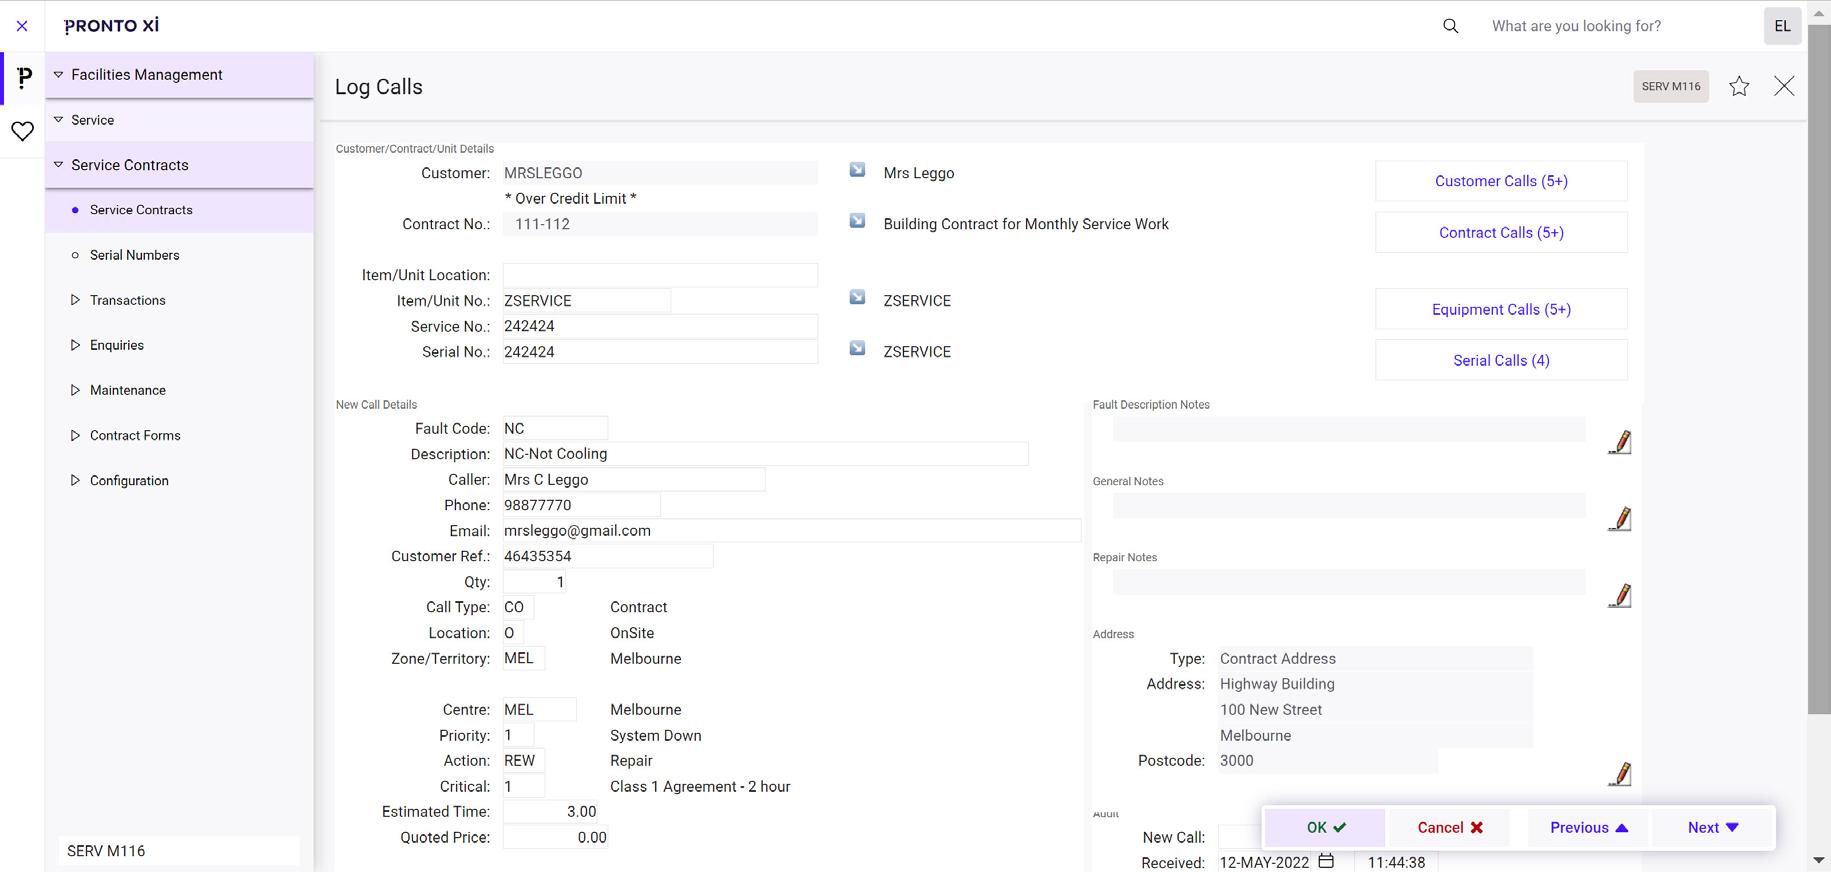Open the Serial No. lookup arrow icon
This screenshot has height=872, width=1831.
point(857,349)
